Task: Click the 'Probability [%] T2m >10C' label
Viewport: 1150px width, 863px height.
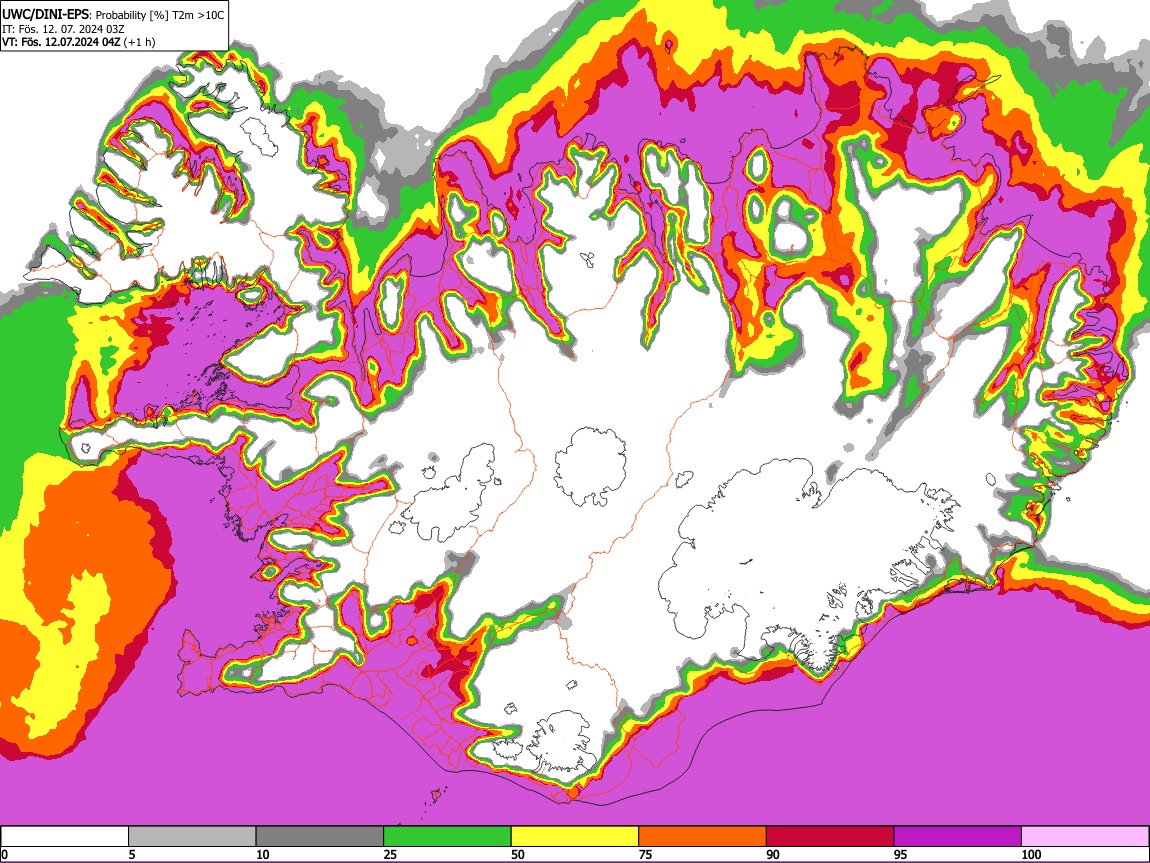Action: point(160,15)
